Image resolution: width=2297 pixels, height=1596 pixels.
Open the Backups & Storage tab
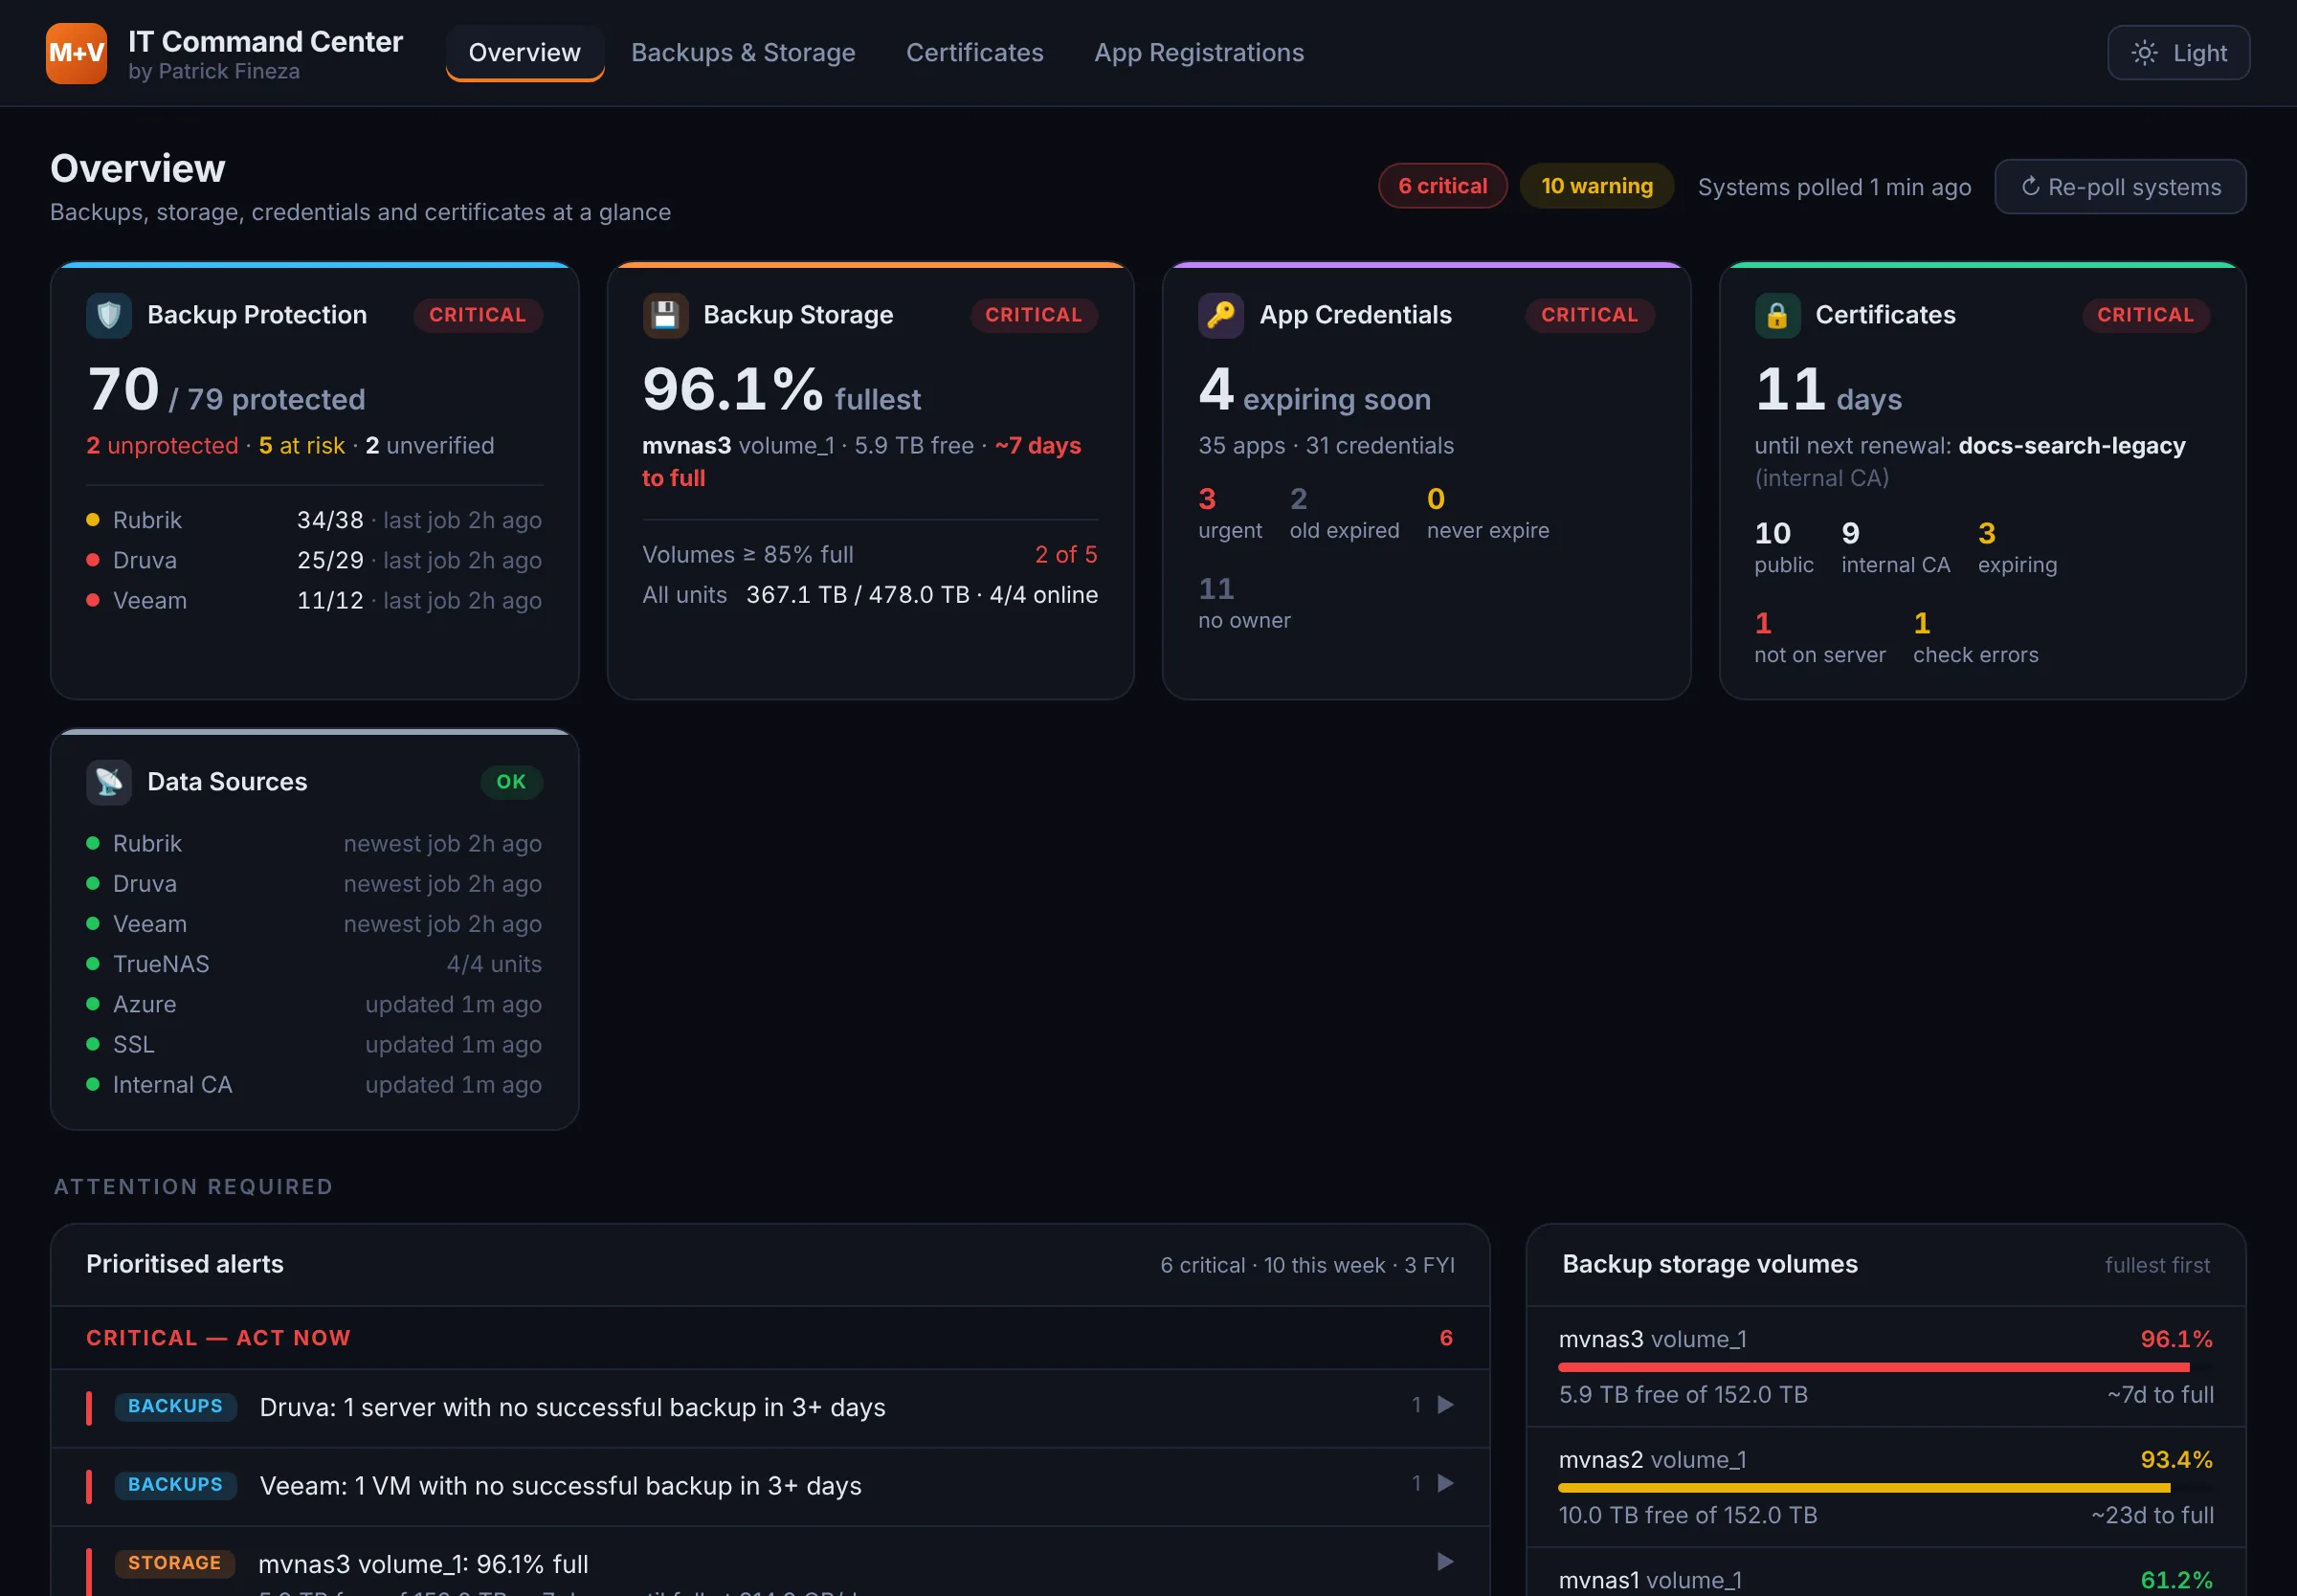tap(743, 53)
